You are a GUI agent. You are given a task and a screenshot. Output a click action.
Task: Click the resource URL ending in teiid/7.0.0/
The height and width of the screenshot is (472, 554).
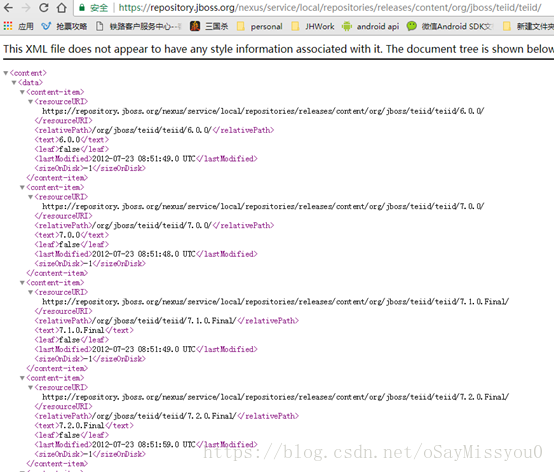(263, 206)
